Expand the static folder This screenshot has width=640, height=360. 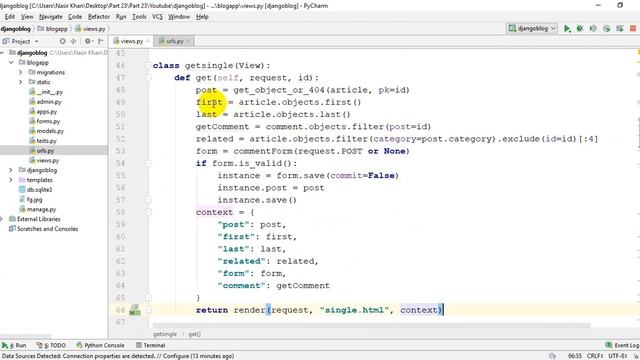21,82
